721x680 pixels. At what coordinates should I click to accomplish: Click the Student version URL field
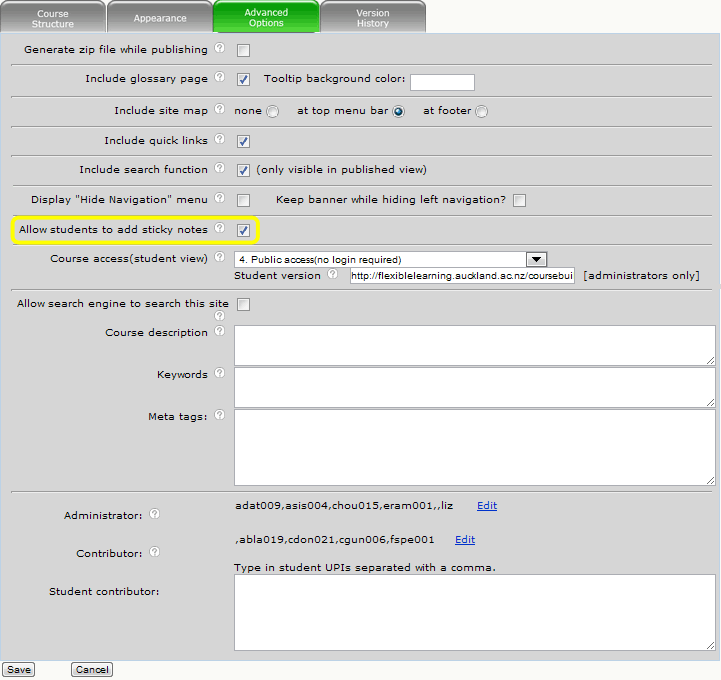pyautogui.click(x=462, y=275)
